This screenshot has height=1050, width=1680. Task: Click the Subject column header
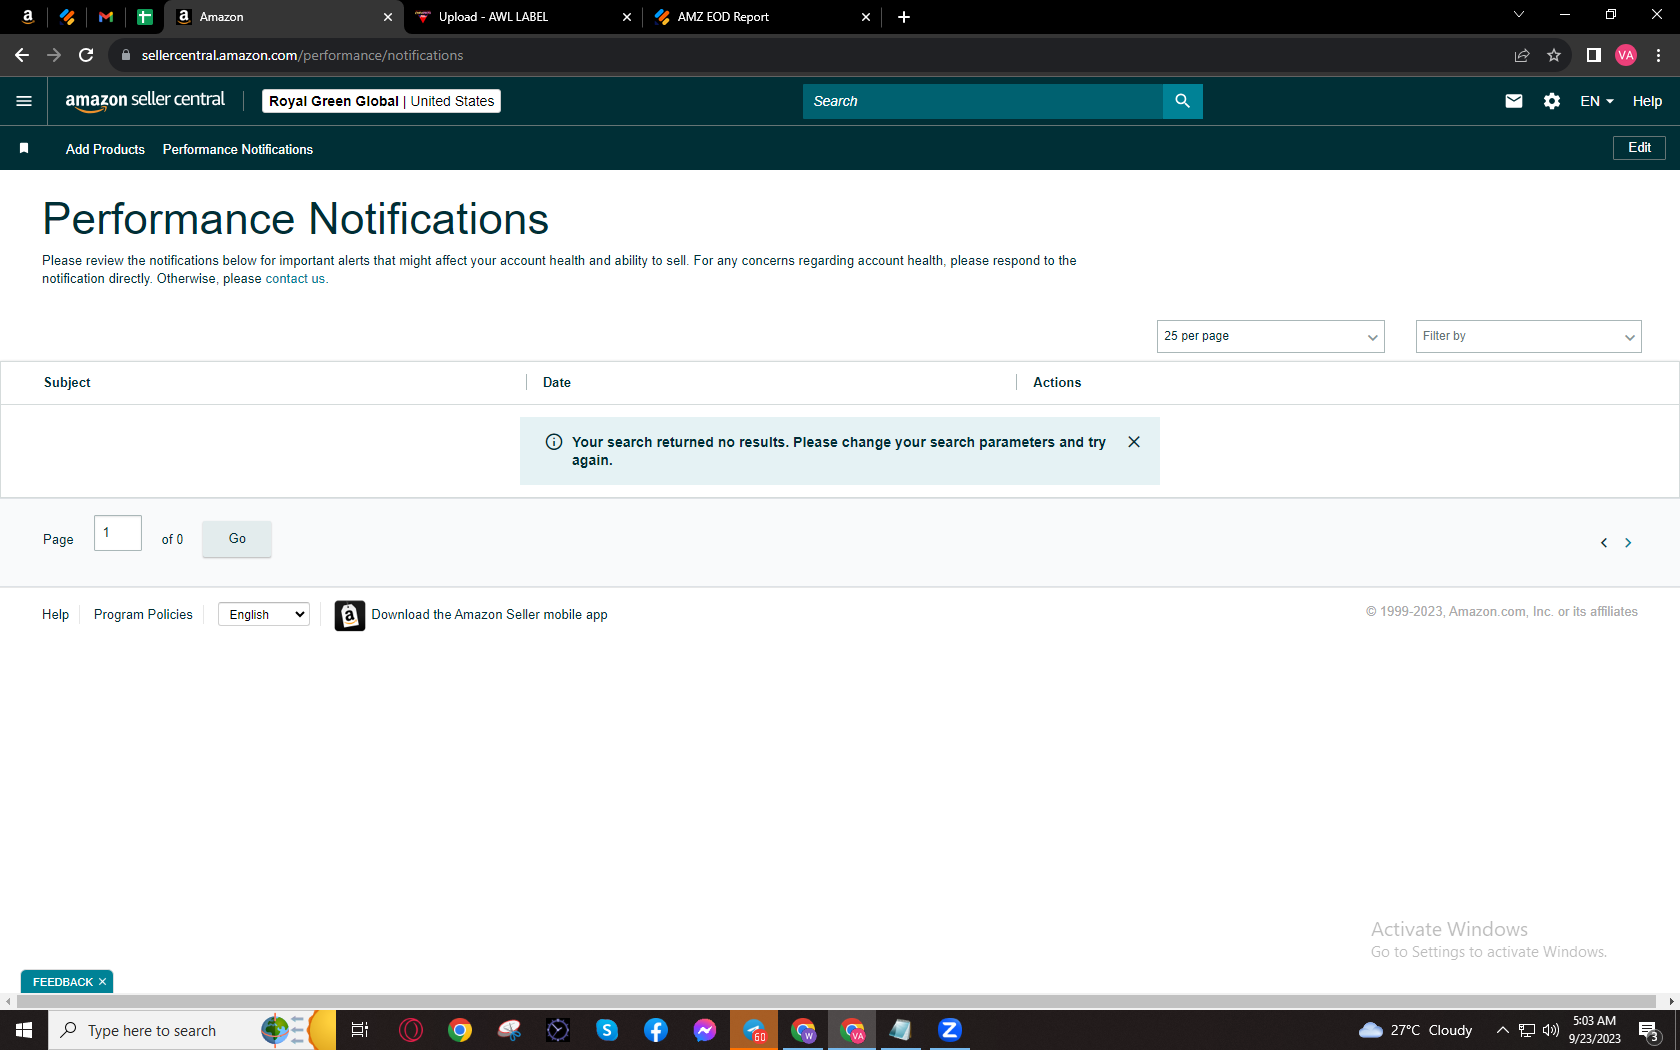point(67,382)
